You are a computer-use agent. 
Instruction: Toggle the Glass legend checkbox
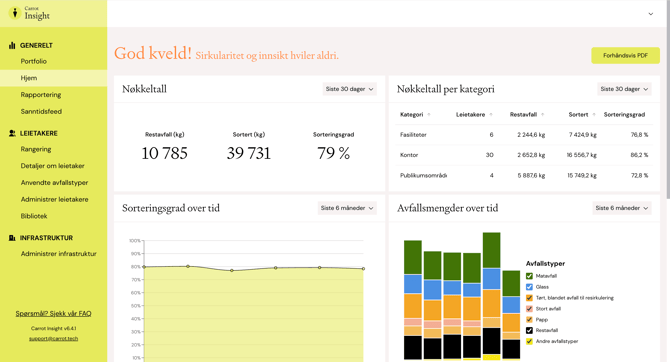click(x=529, y=287)
